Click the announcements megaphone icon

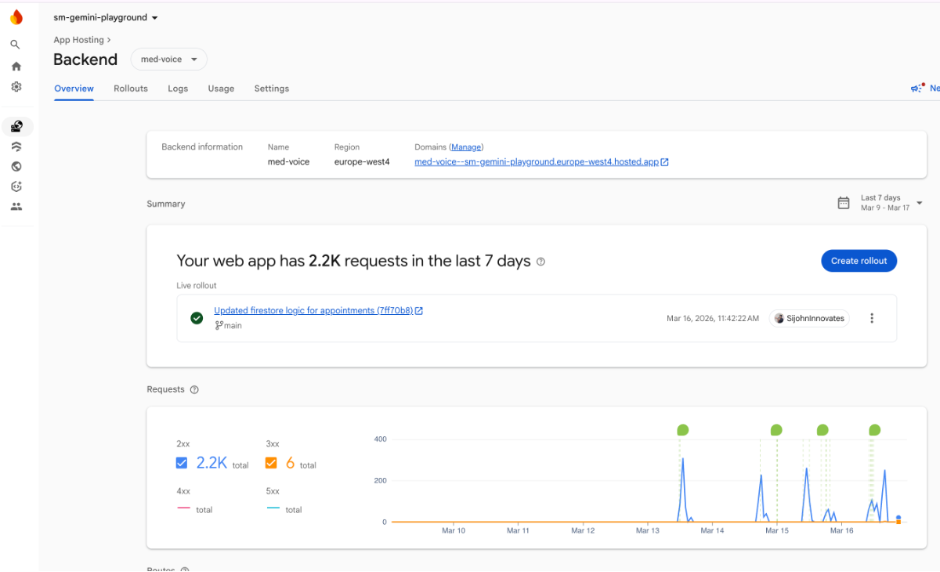point(917,88)
